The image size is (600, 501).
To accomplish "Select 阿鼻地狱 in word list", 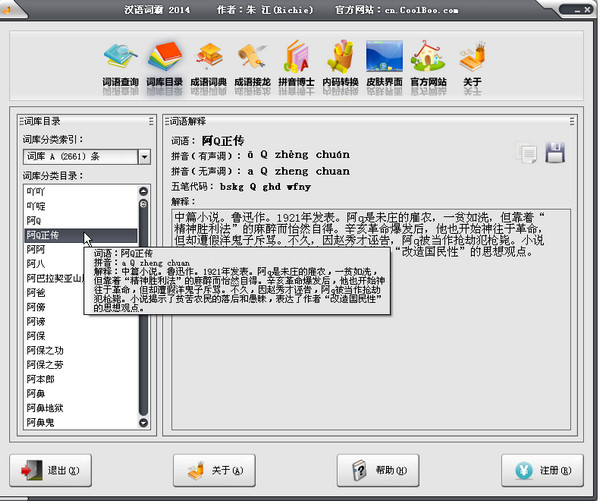I will [80, 408].
